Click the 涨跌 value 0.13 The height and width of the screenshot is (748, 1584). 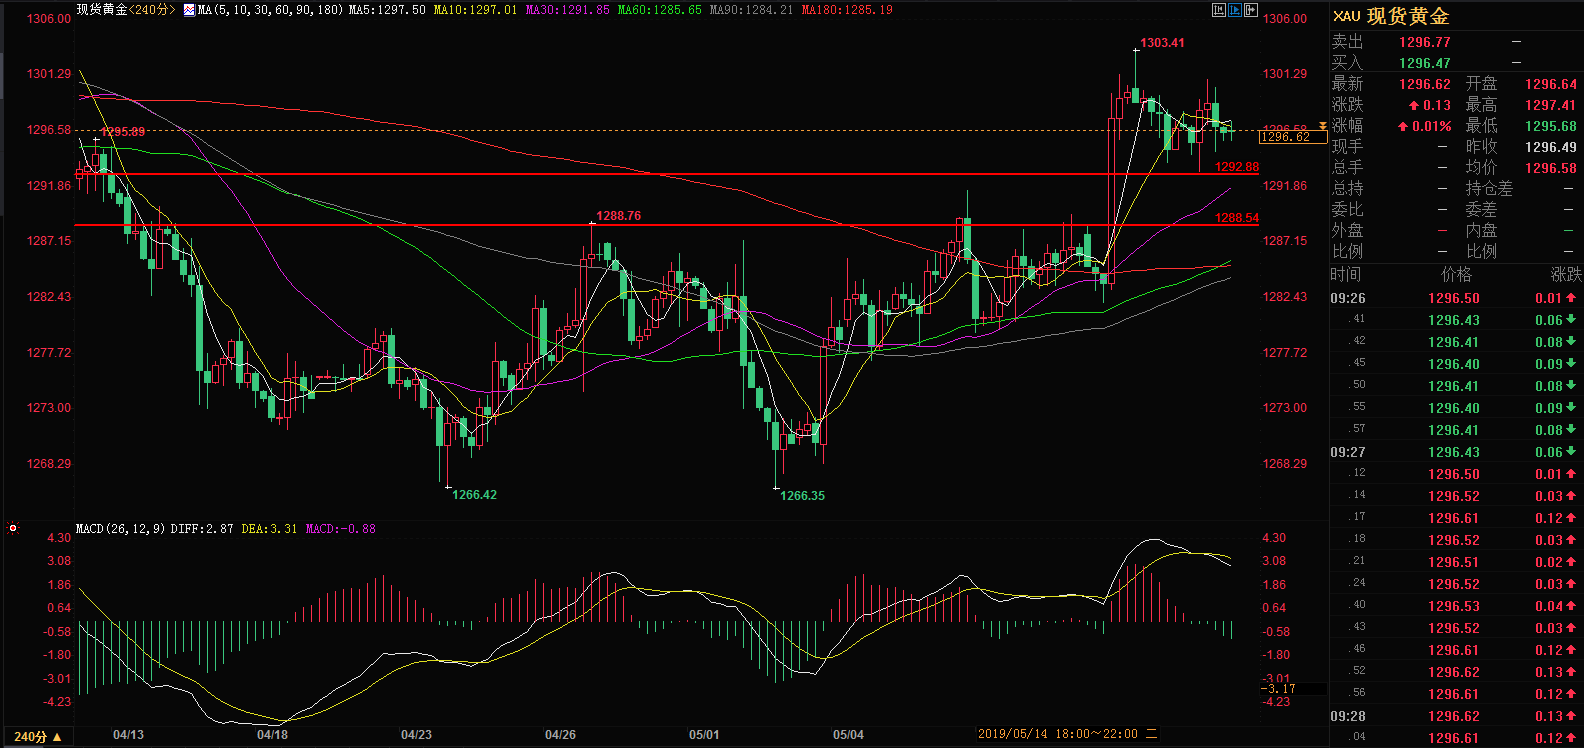click(x=1436, y=105)
